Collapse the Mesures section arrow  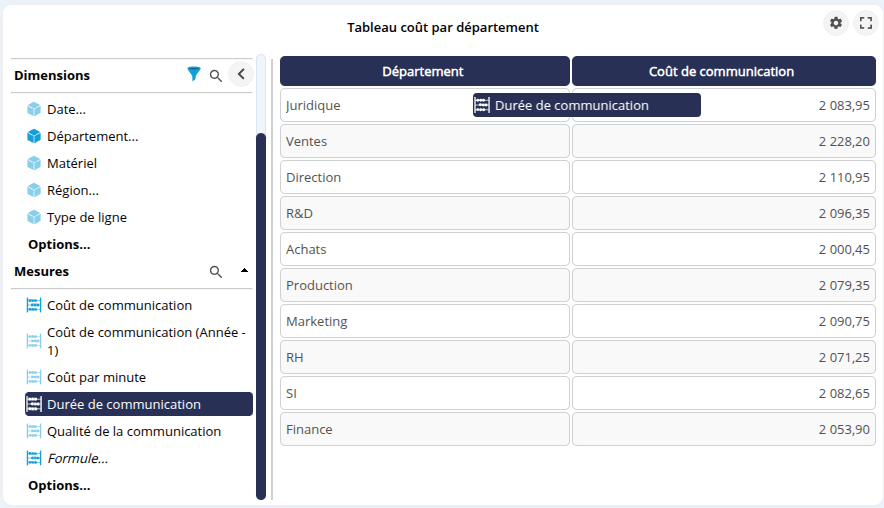click(244, 271)
